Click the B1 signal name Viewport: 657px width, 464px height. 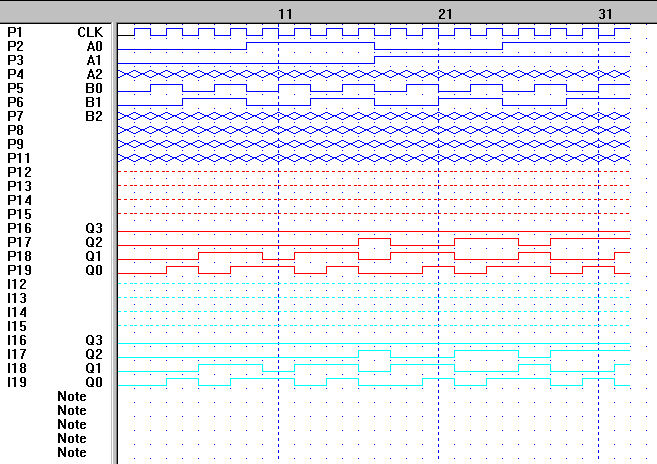click(x=94, y=102)
